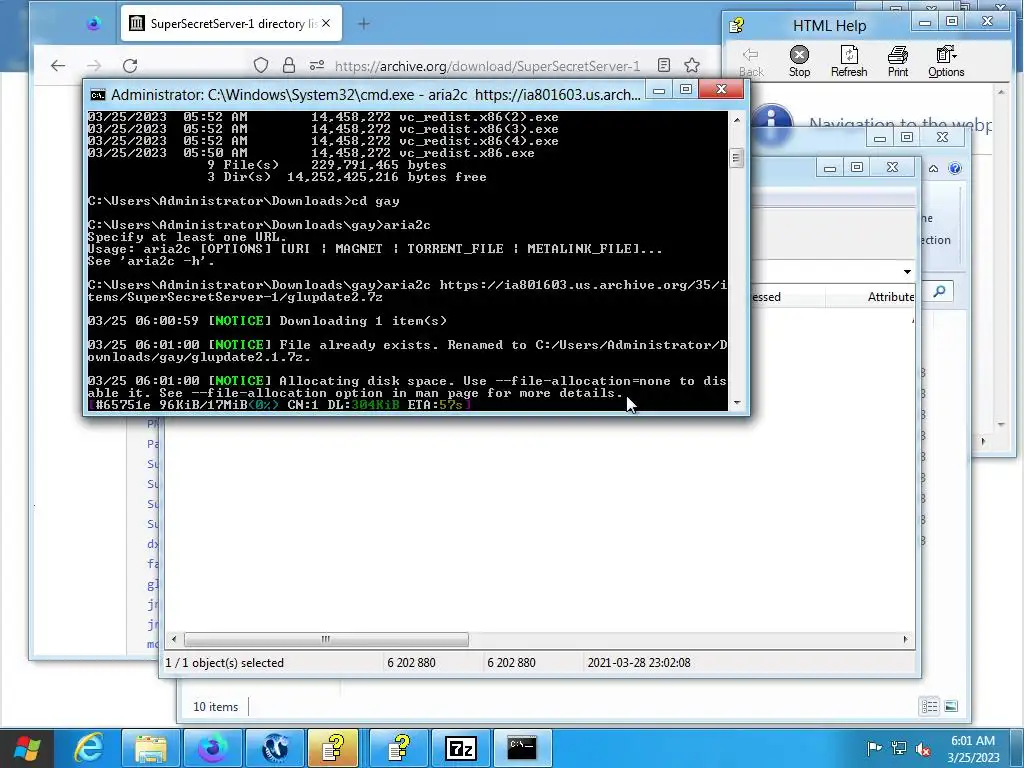This screenshot has width=1024, height=768.
Task: Open the blue globe app on taskbar
Action: [276, 748]
